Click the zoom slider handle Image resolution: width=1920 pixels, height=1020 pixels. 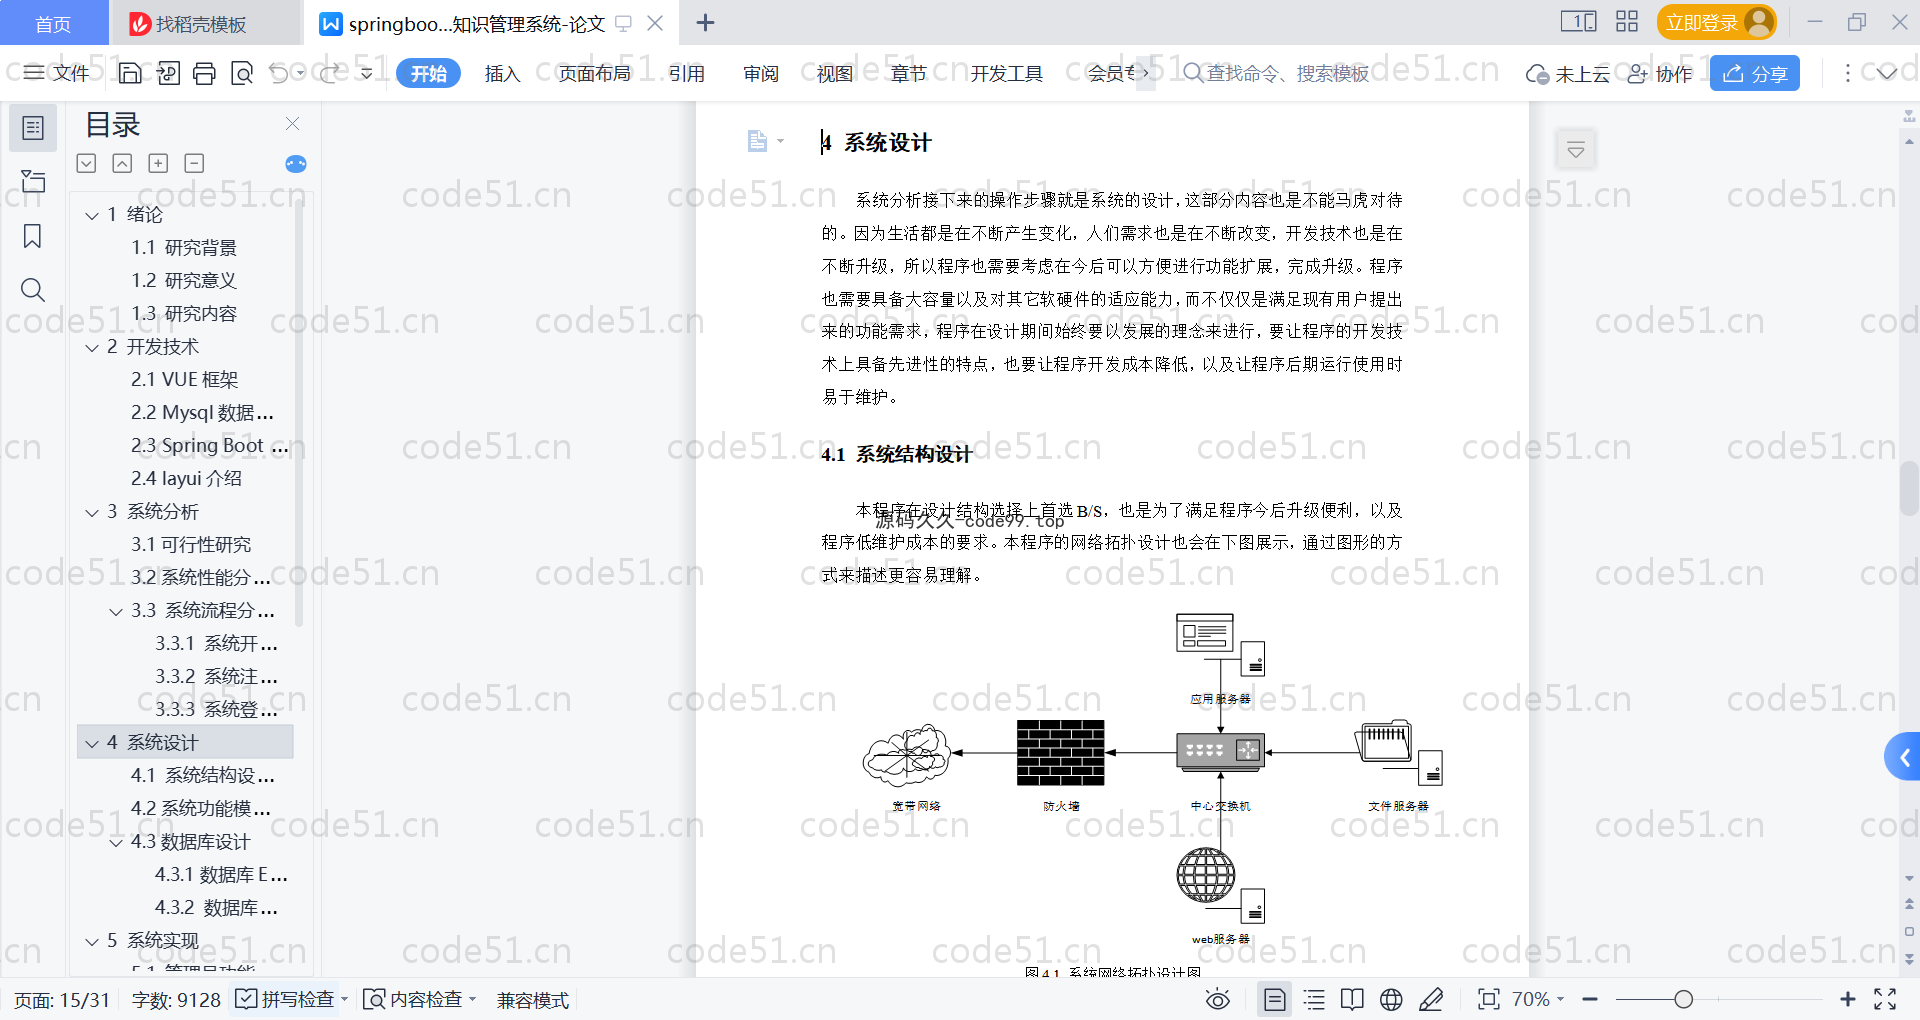pyautogui.click(x=1684, y=999)
